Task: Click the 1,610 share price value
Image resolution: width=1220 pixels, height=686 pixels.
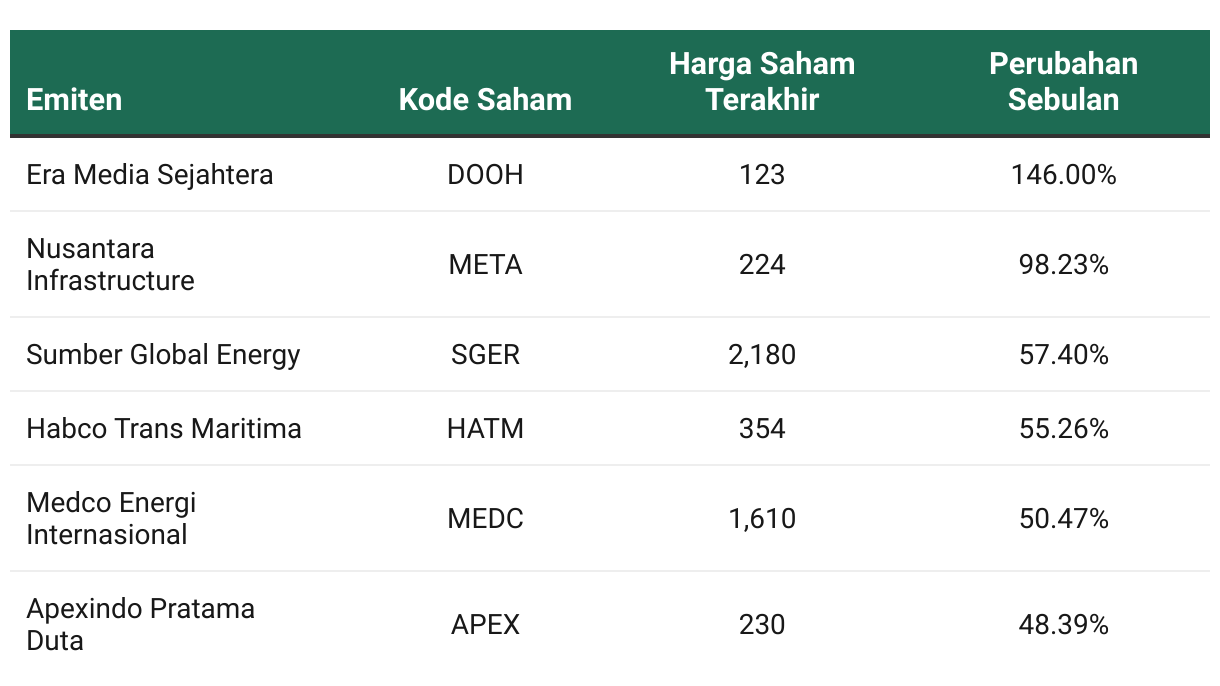Action: (x=762, y=519)
